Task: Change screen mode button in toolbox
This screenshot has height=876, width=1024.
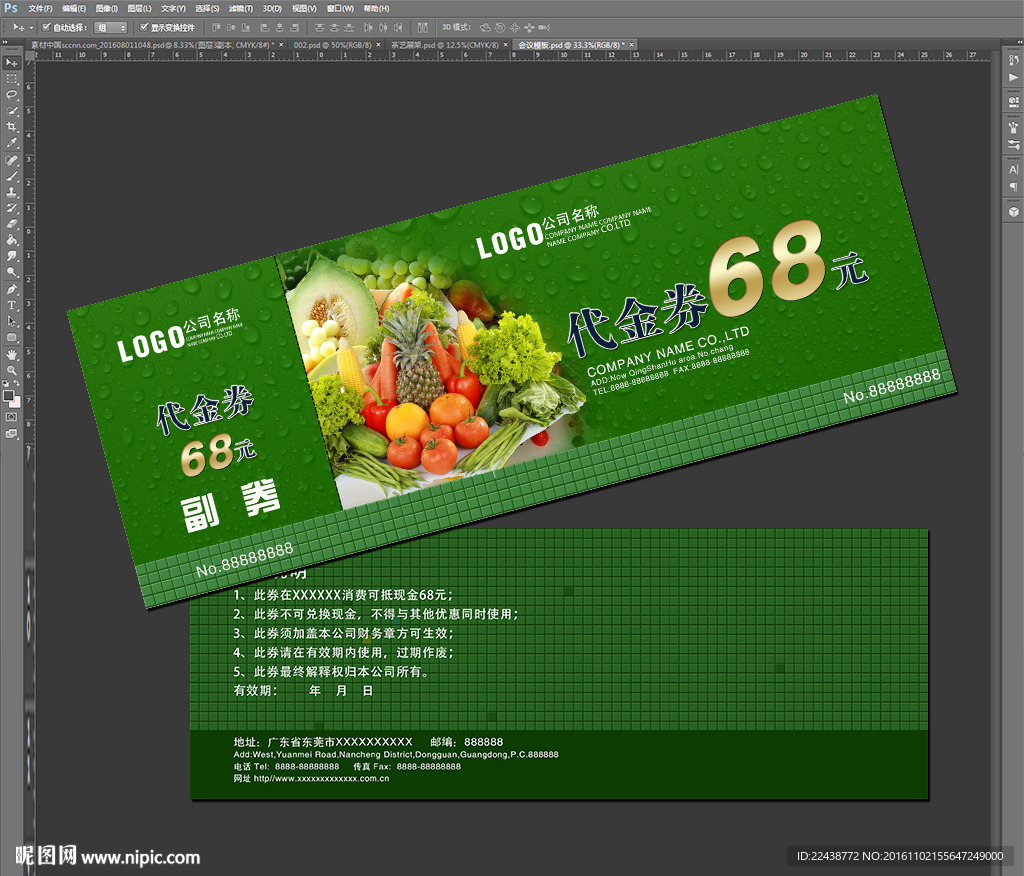Action: pyautogui.click(x=12, y=433)
